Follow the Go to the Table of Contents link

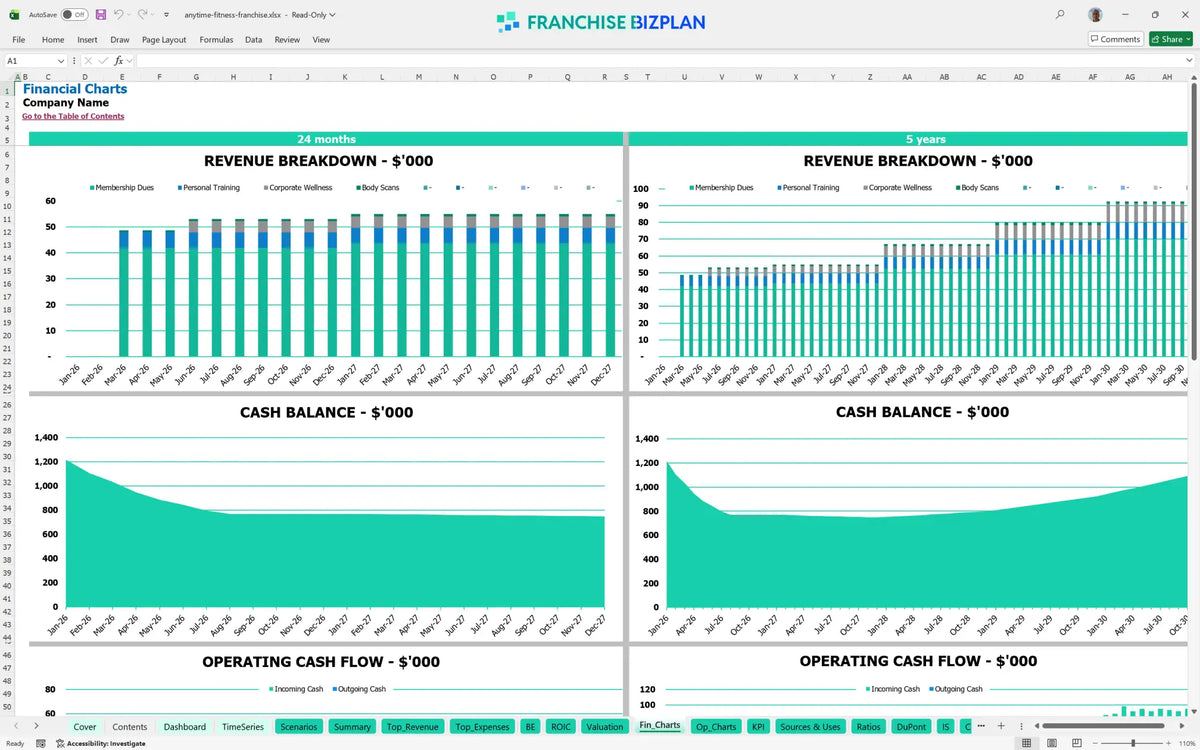tap(73, 116)
